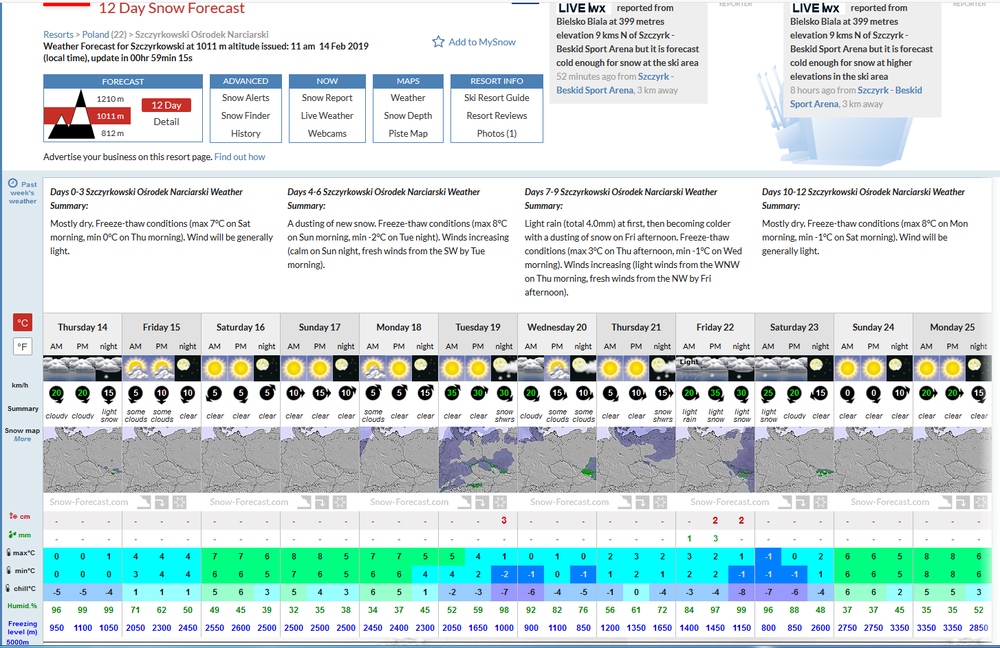Viewport: 1000px width, 648px height.
Task: Open the Ski Resort Guide link
Action: pyautogui.click(x=497, y=98)
